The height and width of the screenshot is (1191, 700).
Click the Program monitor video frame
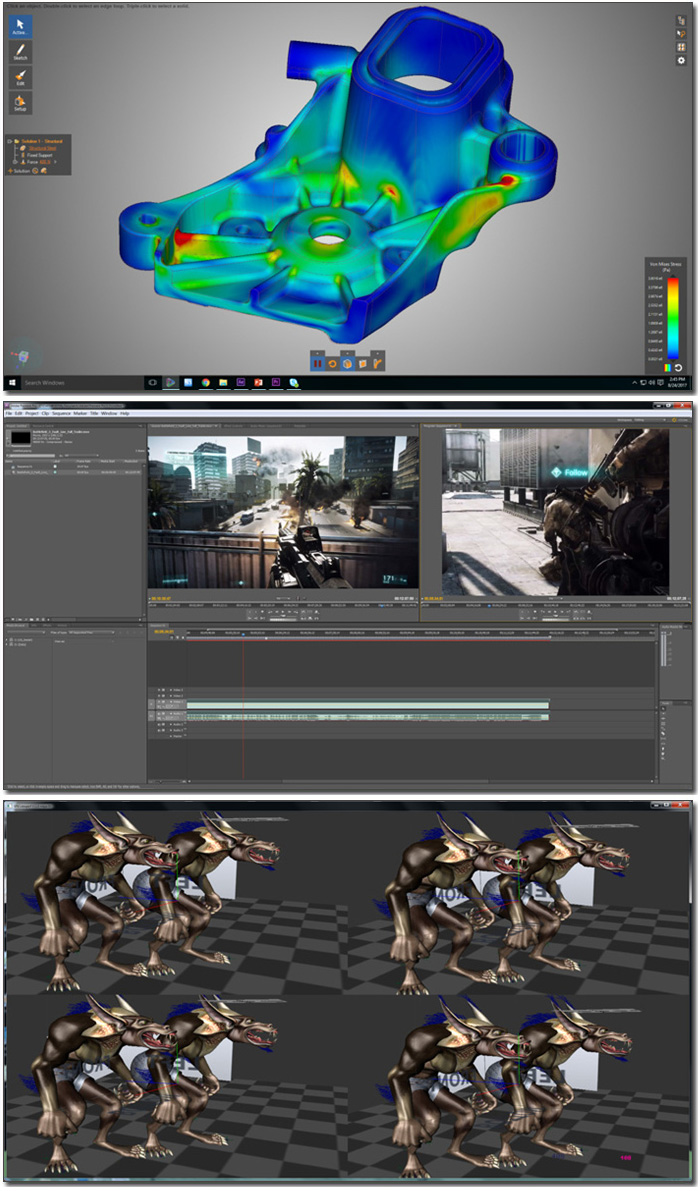coord(556,511)
